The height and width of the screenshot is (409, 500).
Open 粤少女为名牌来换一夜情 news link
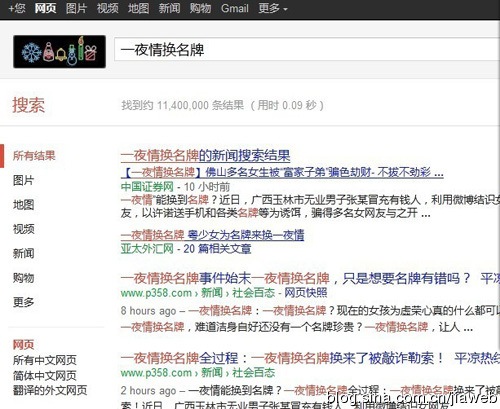click(212, 235)
